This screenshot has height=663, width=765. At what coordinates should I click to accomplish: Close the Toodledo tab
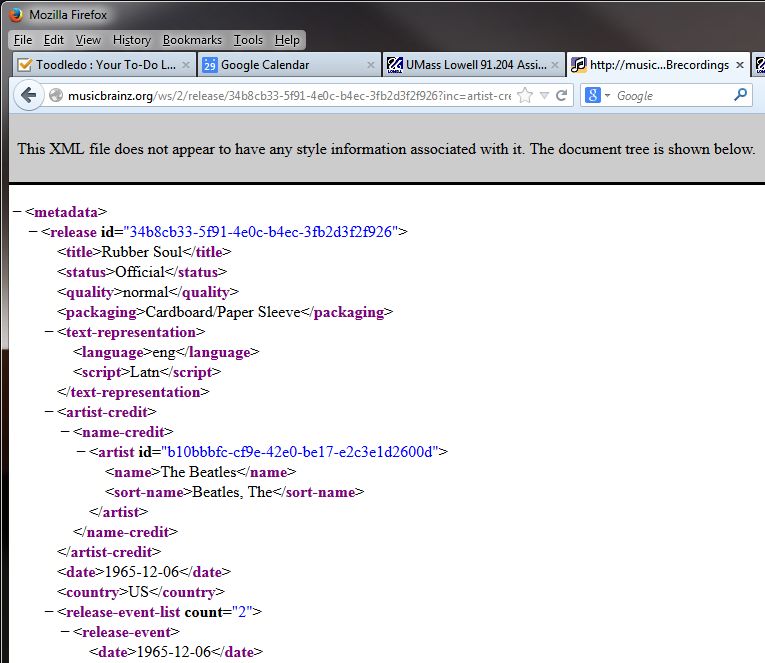click(x=186, y=65)
